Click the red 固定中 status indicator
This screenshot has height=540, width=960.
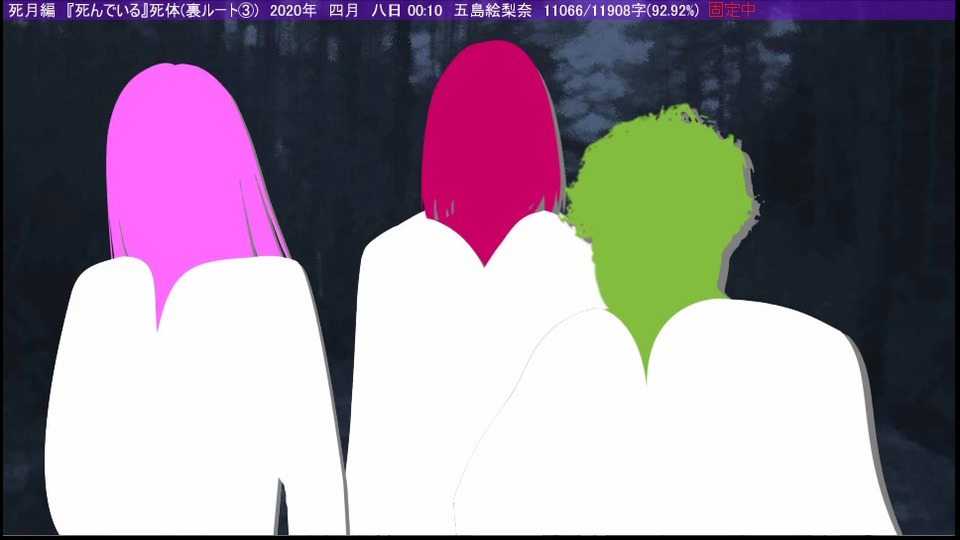732,10
